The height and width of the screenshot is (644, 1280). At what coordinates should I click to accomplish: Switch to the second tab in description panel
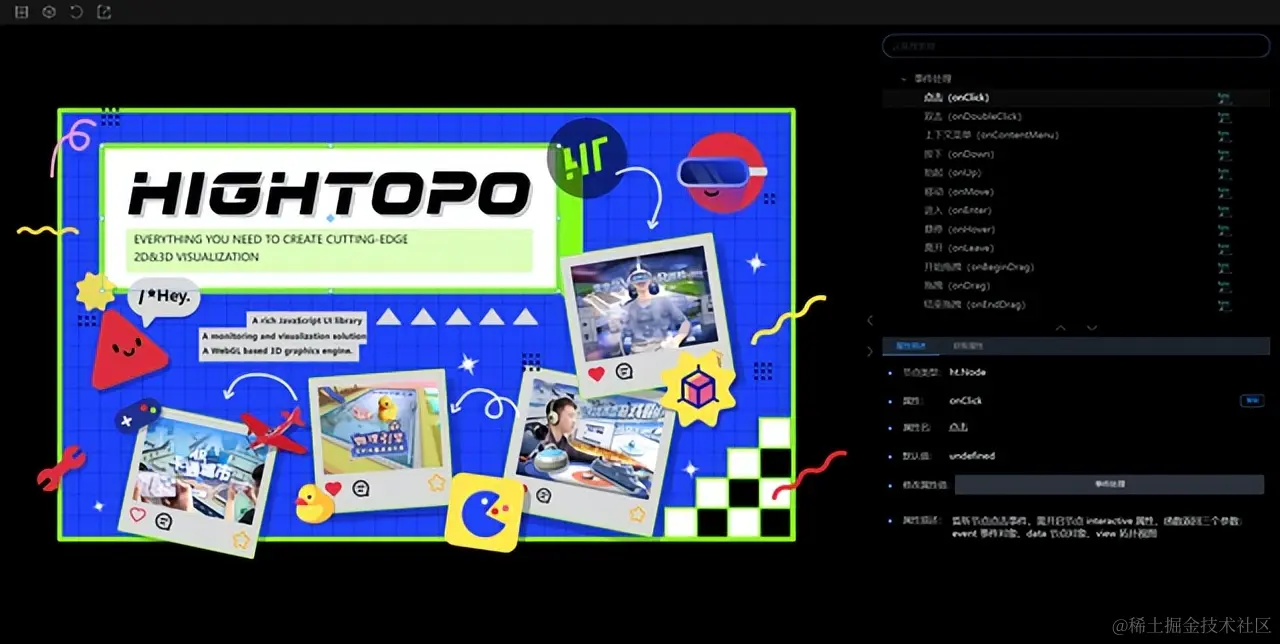point(969,346)
